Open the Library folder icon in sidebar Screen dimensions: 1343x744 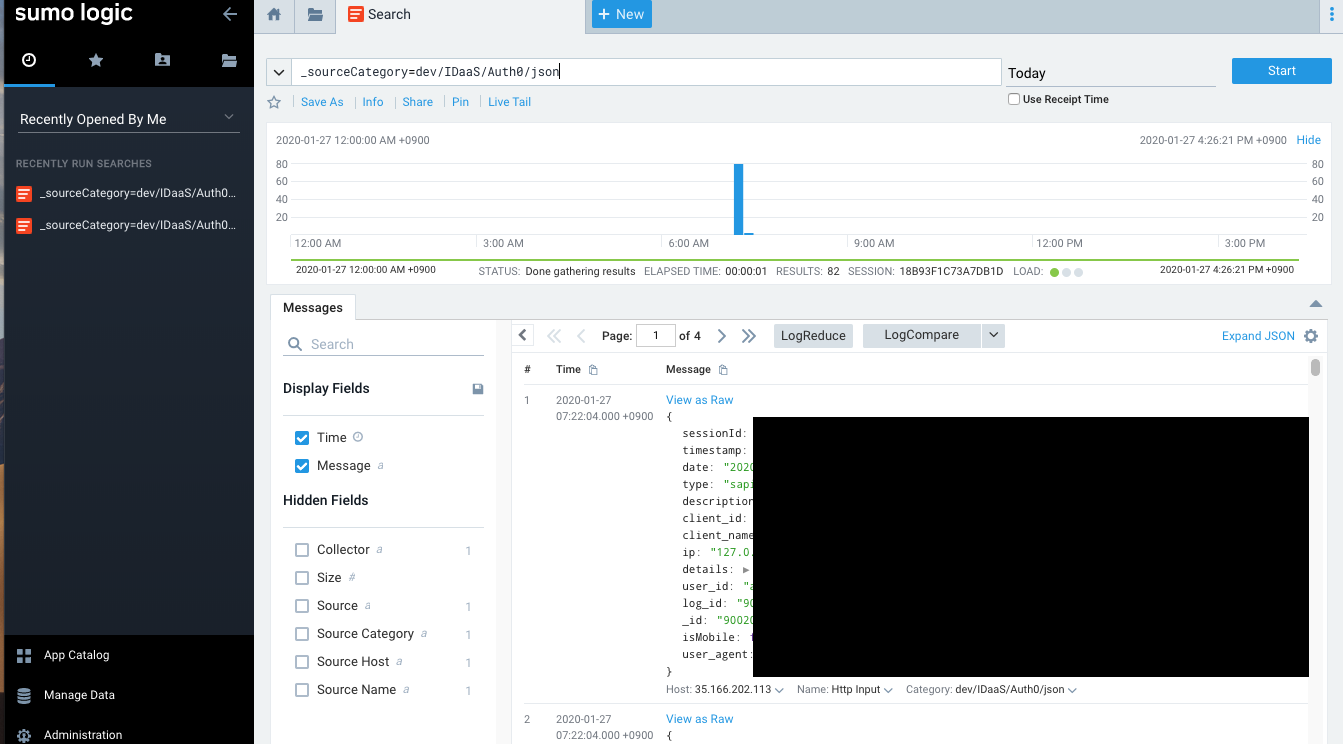click(228, 60)
